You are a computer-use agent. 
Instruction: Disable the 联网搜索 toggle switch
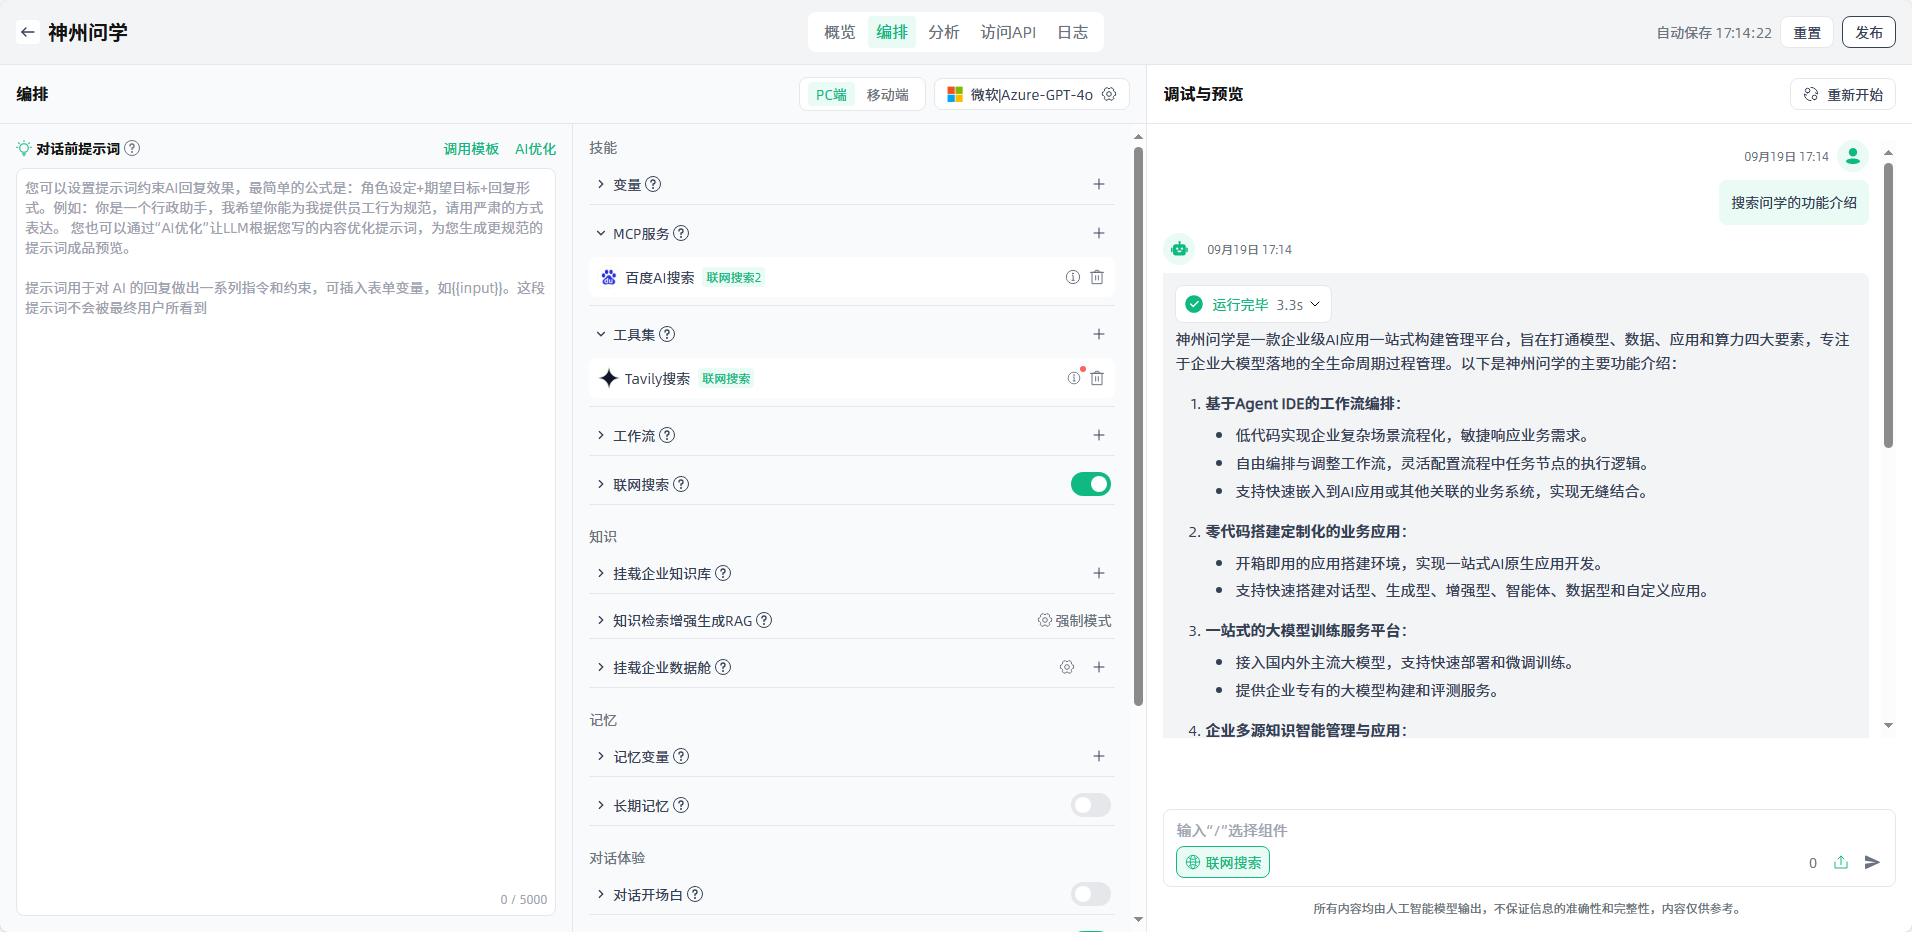point(1090,484)
